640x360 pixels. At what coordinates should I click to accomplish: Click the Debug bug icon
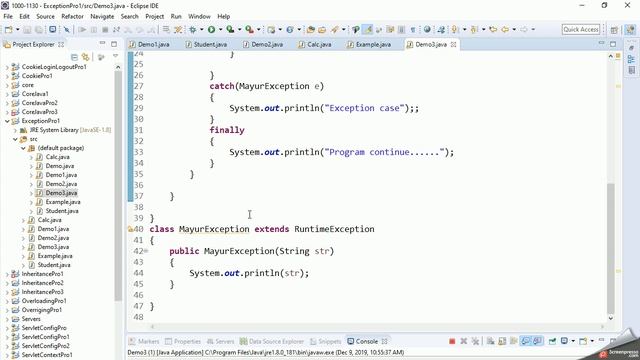[x=193, y=29]
